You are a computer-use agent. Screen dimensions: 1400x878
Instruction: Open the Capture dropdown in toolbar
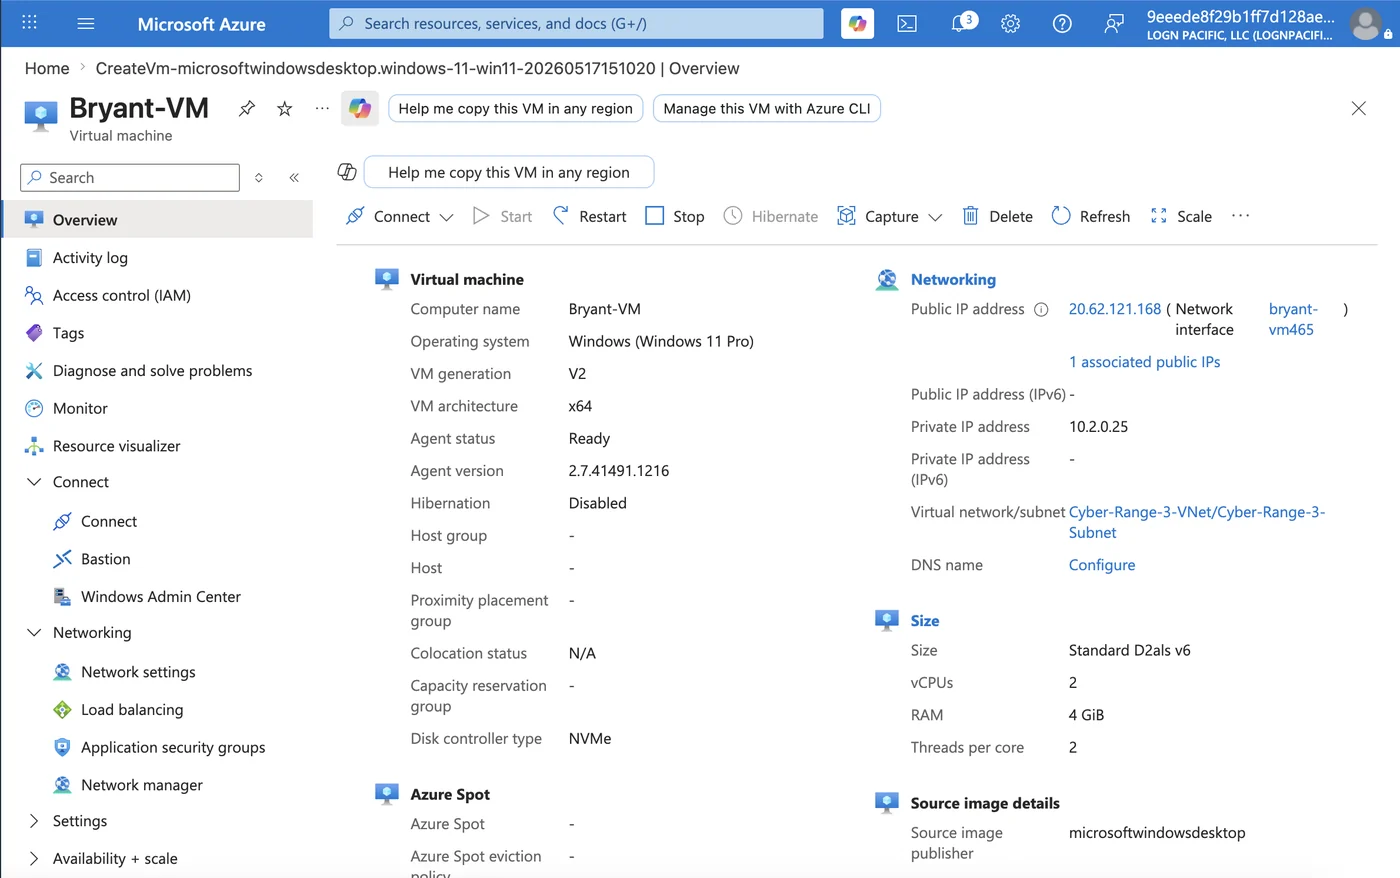pos(889,216)
